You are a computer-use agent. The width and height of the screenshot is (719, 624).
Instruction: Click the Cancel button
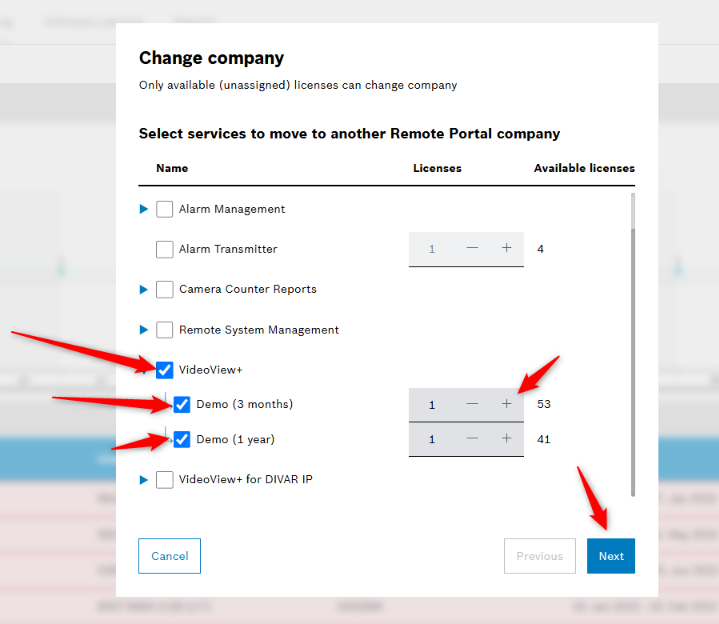(x=169, y=556)
